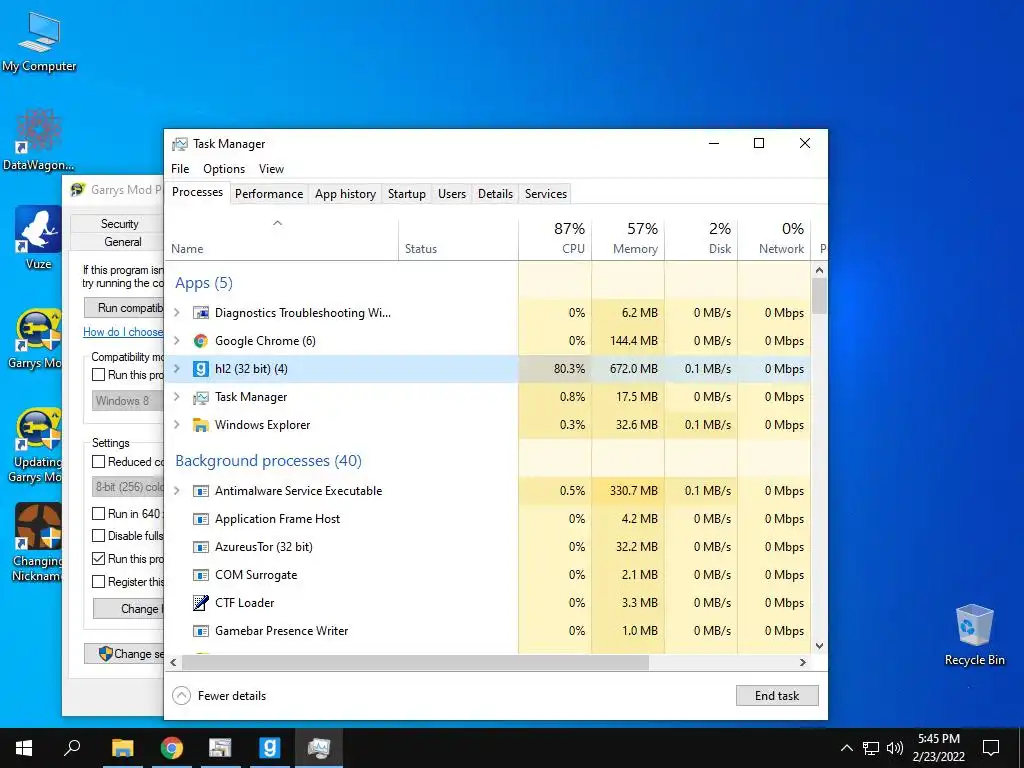1024x768 pixels.
Task: Open the Garrys Mod desktop shortcut
Action: (x=38, y=340)
